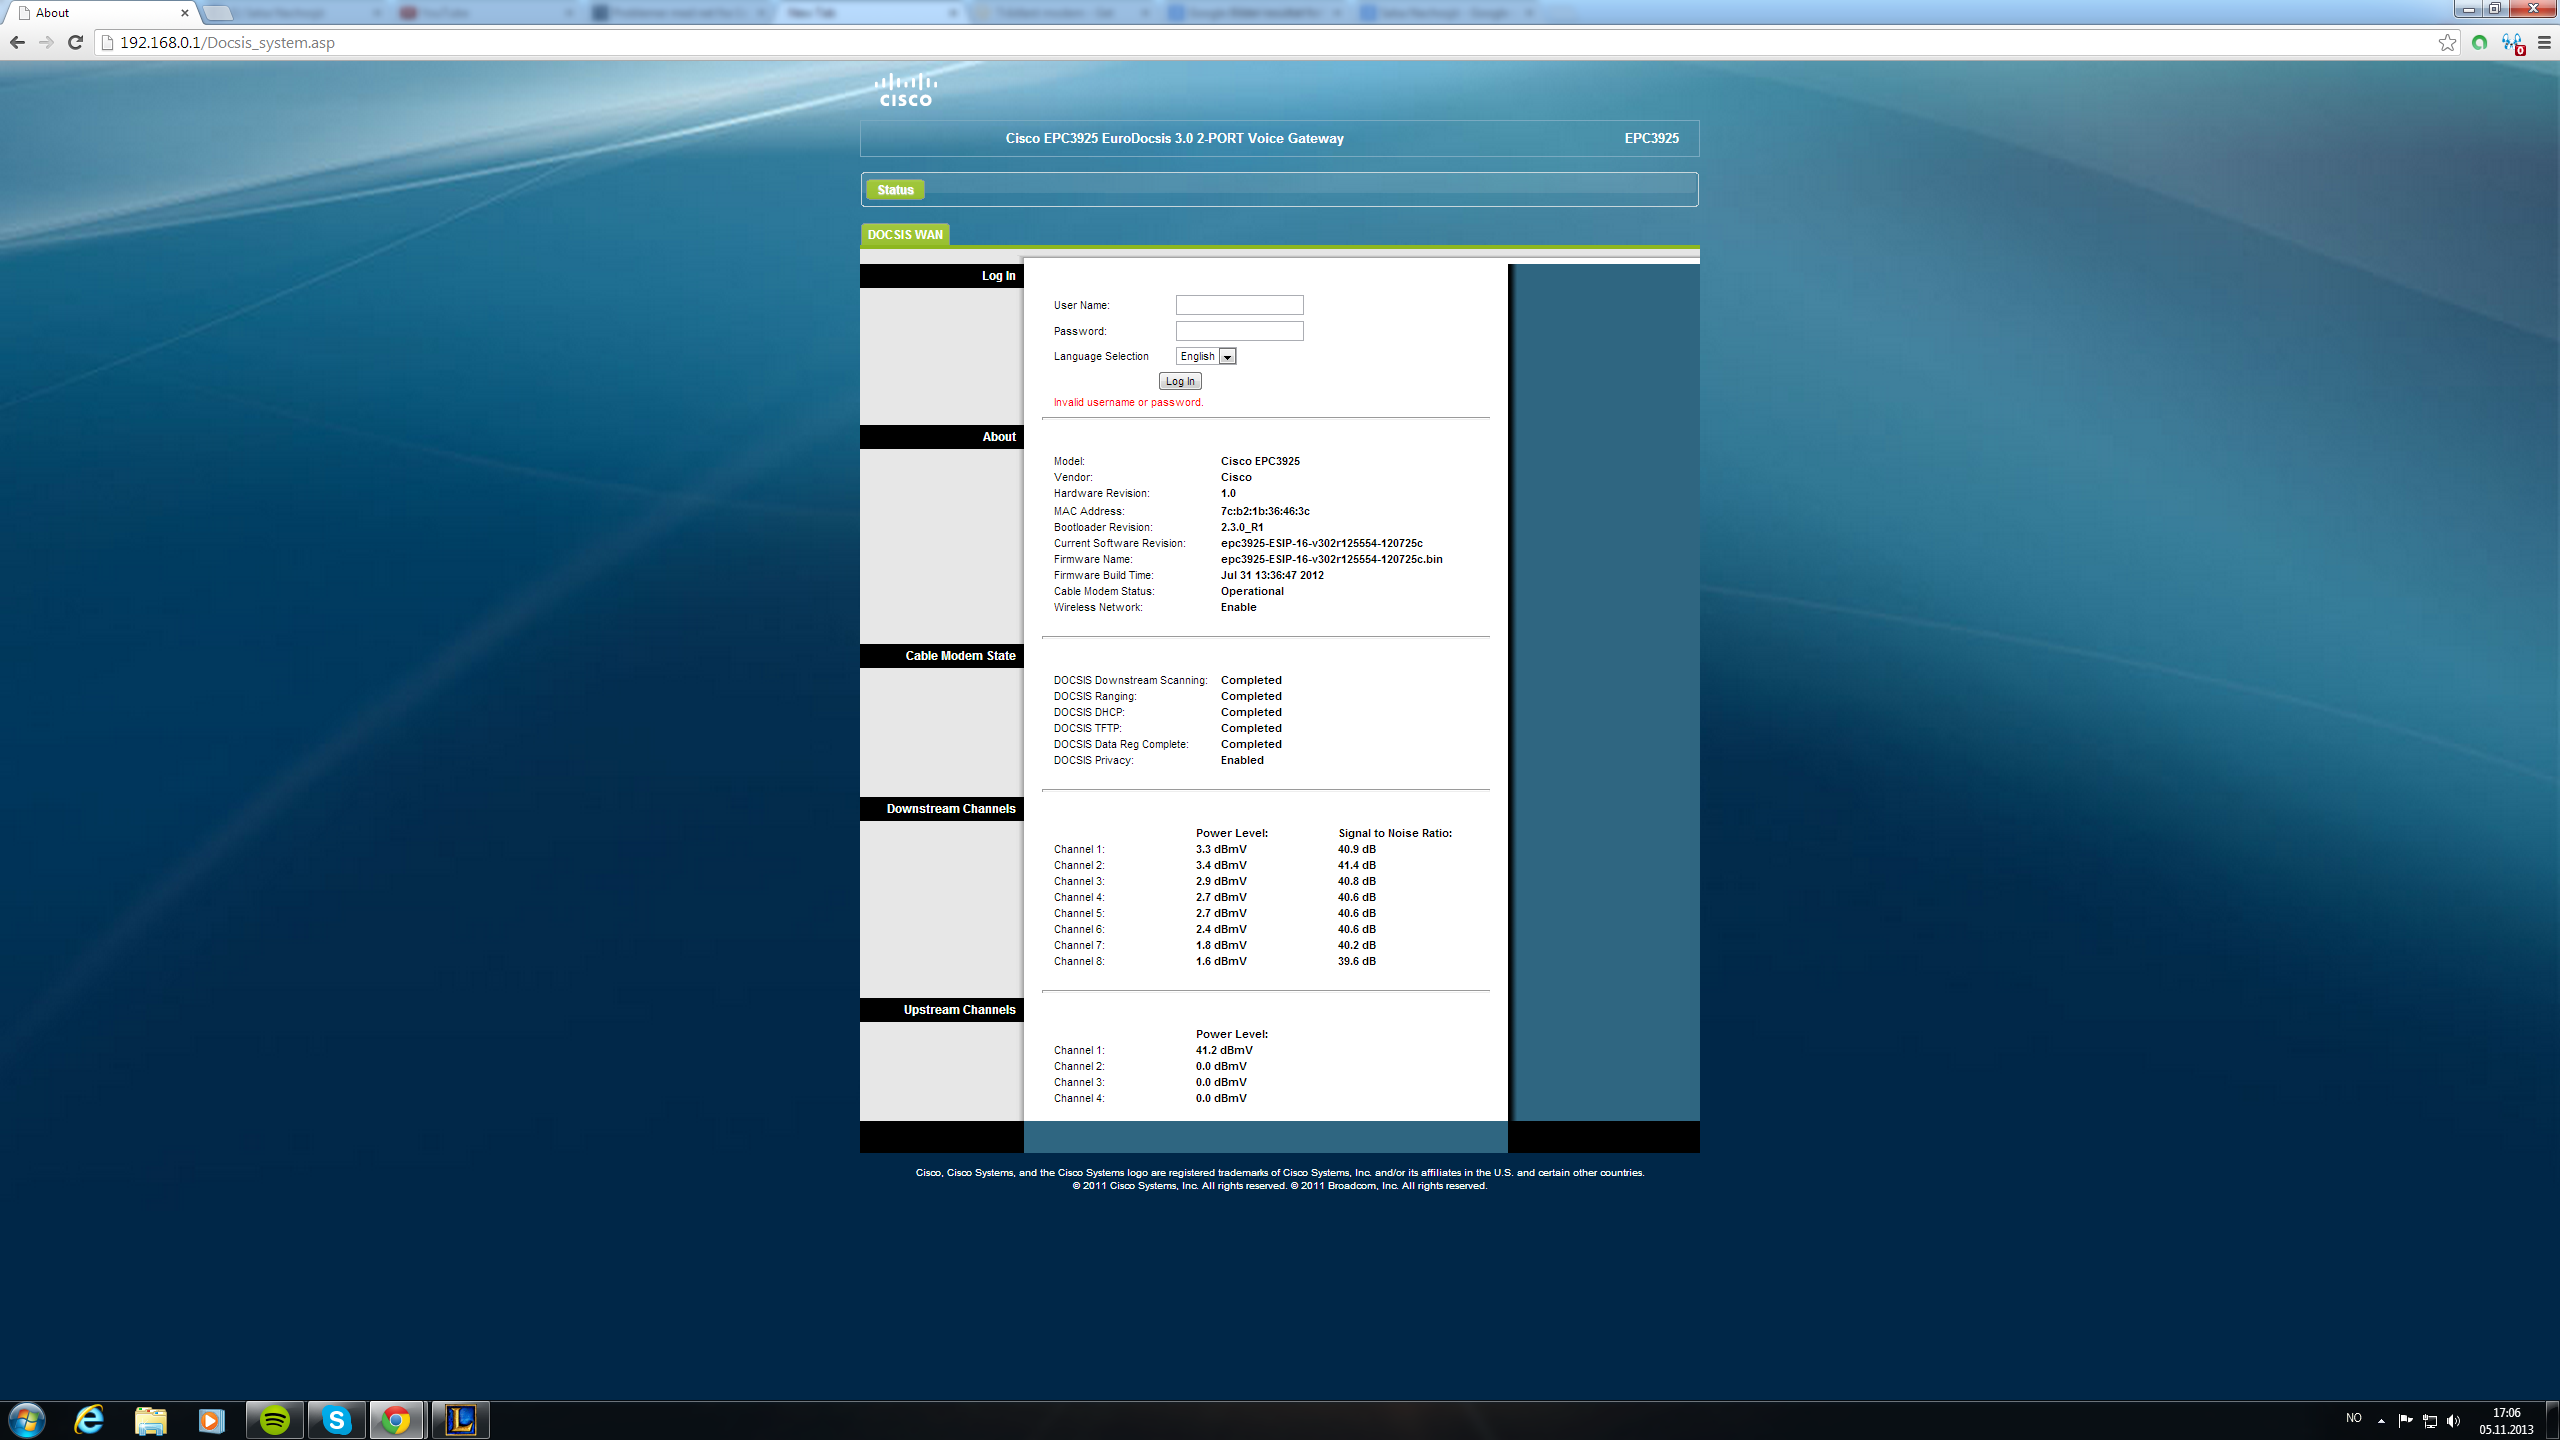Viewport: 2560px width, 1440px height.
Task: Click the Firmware Build Time value
Action: click(x=1272, y=575)
